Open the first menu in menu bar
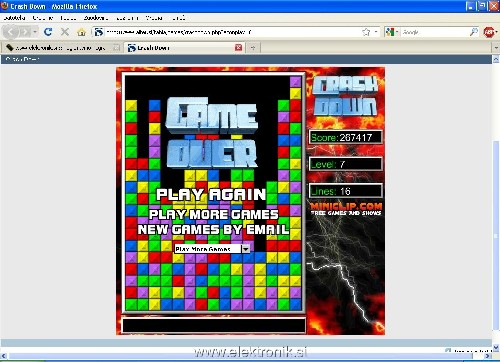Viewport: 500px width, 362px height. (14, 18)
